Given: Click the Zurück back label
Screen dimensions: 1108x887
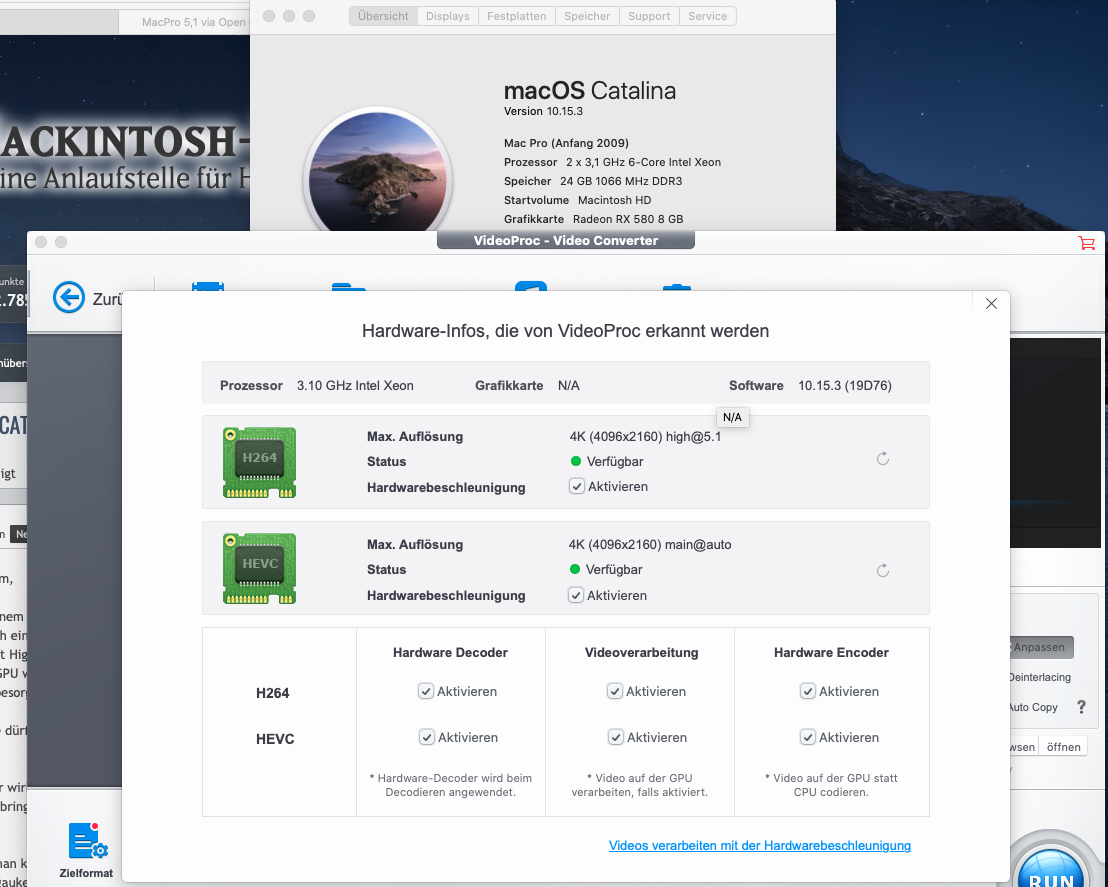Looking at the screenshot, I should 107,299.
